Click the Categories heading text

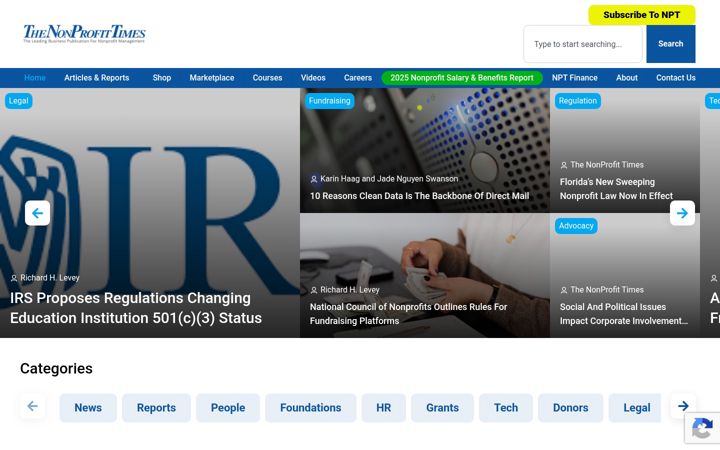(x=56, y=368)
